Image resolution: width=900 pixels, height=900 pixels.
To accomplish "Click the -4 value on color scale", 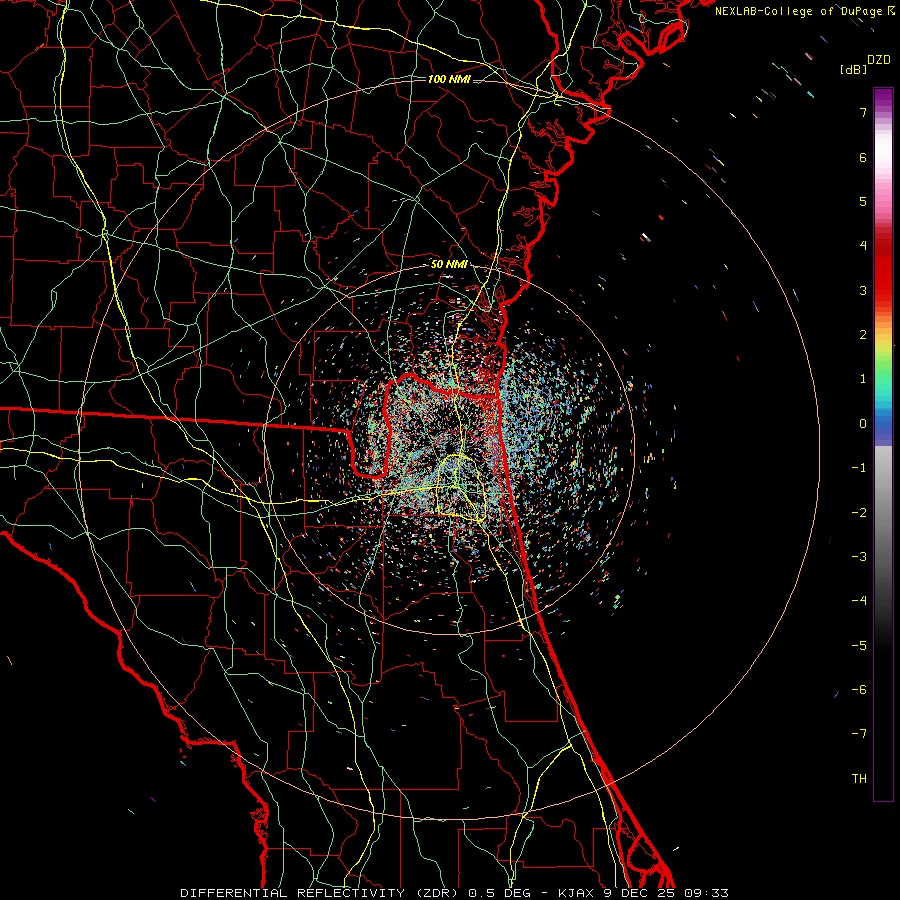I will (x=859, y=601).
